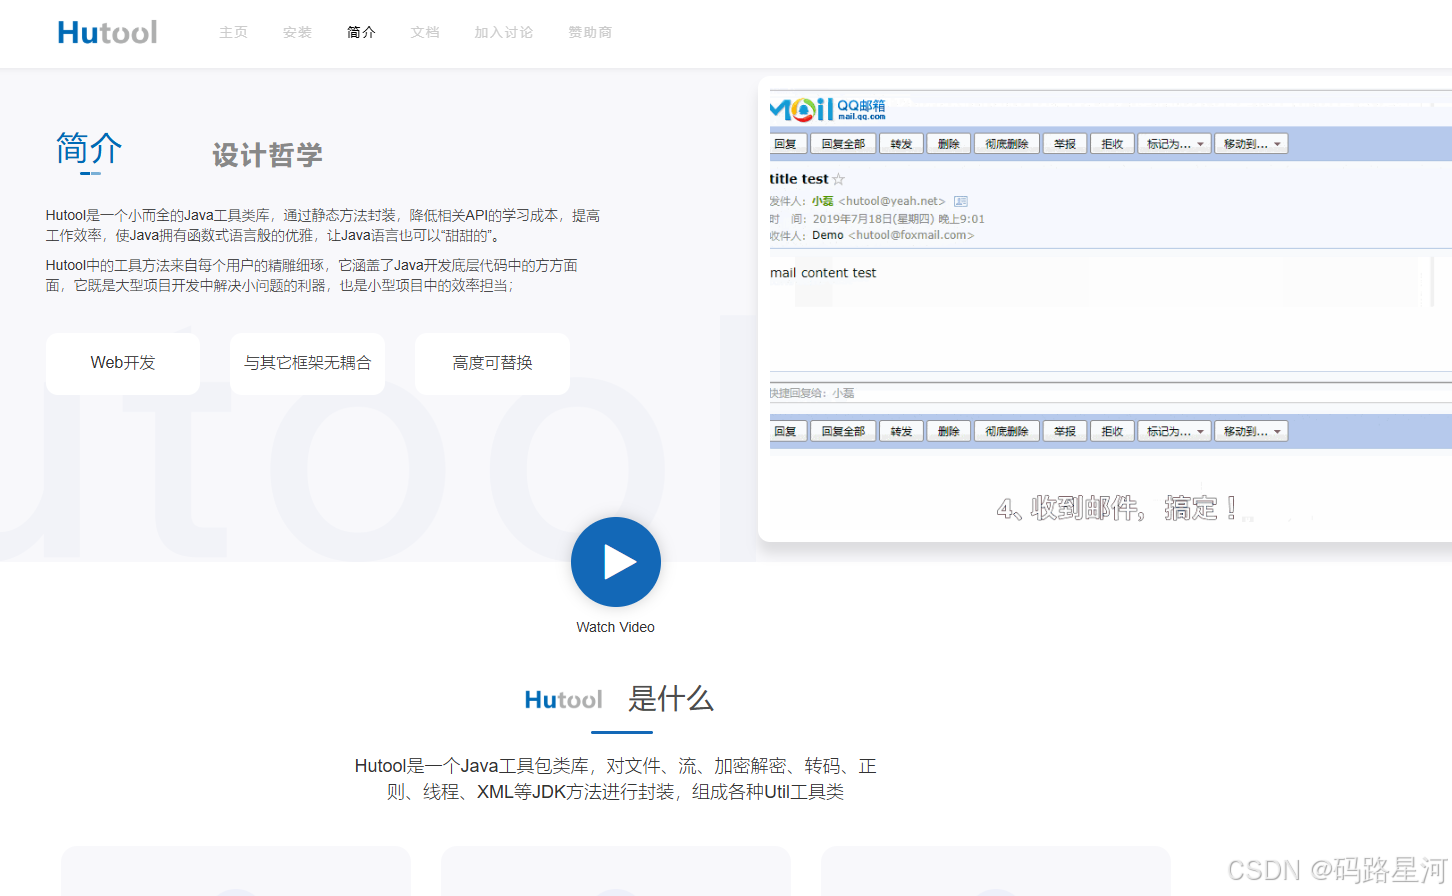Click the Hutool logo in the navigation bar
This screenshot has width=1452, height=896.
pyautogui.click(x=107, y=32)
